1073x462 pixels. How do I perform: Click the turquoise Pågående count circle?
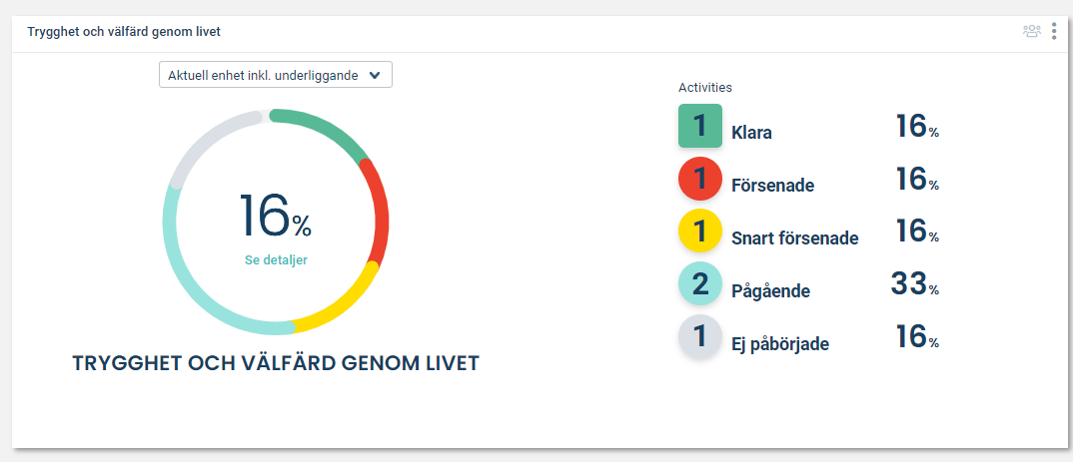(700, 283)
